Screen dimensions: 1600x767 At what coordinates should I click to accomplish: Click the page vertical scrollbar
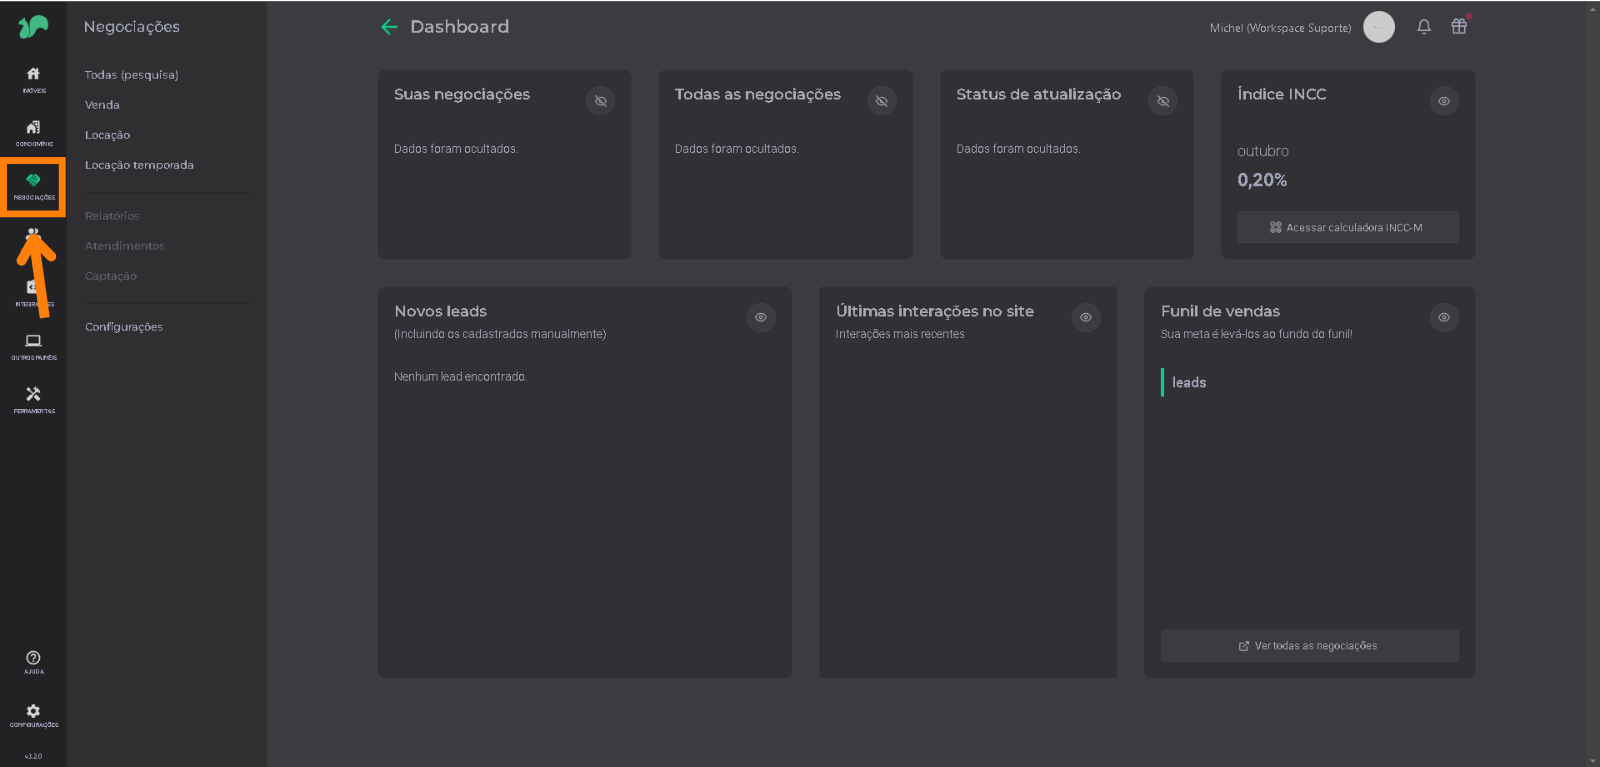pos(1593,383)
